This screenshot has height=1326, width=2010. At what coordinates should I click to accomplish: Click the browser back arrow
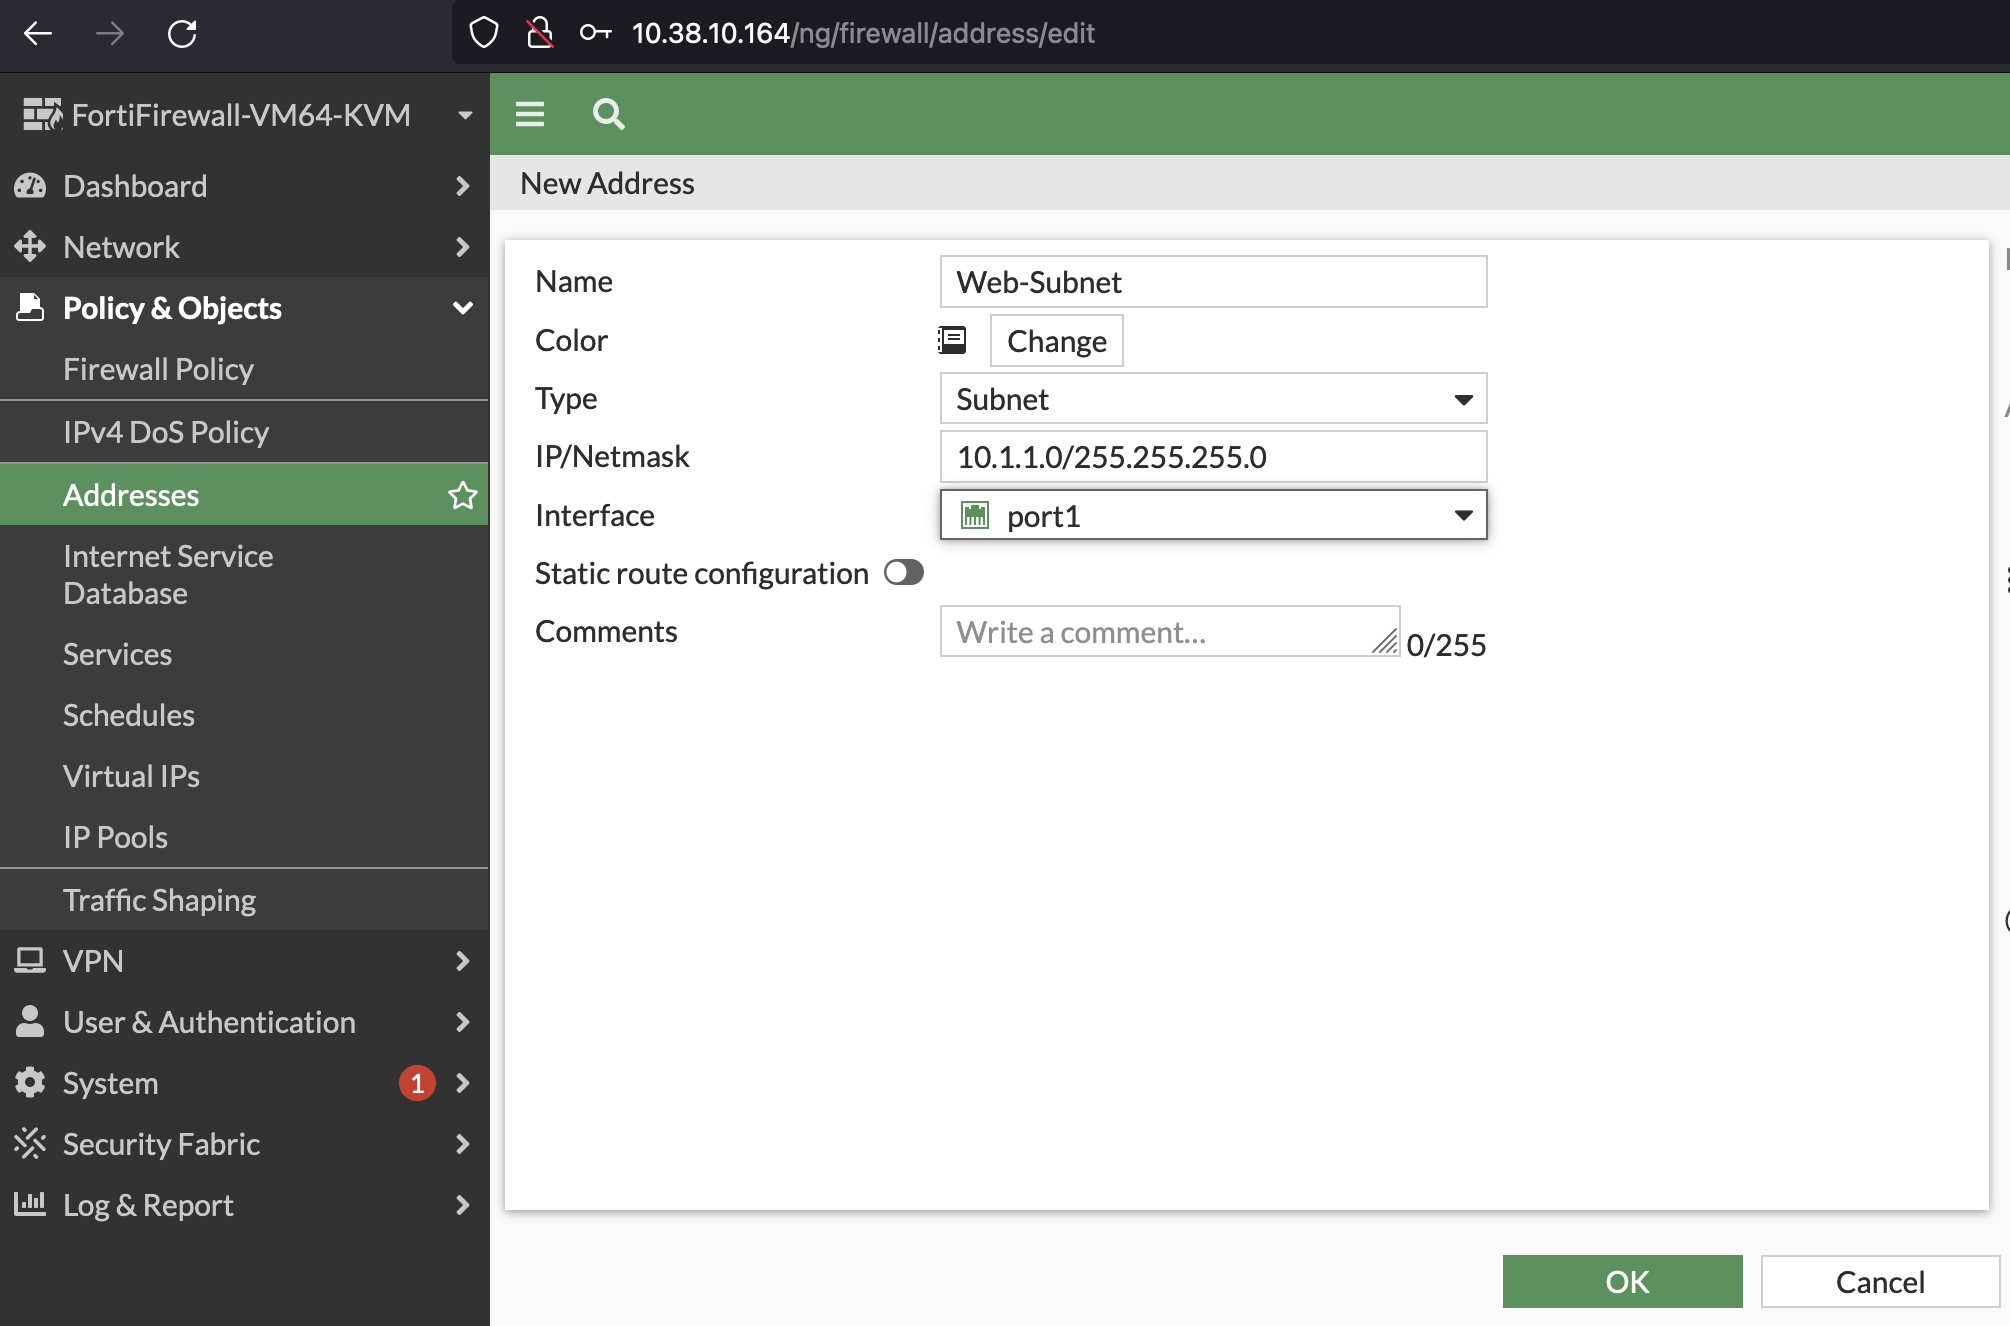click(x=38, y=33)
